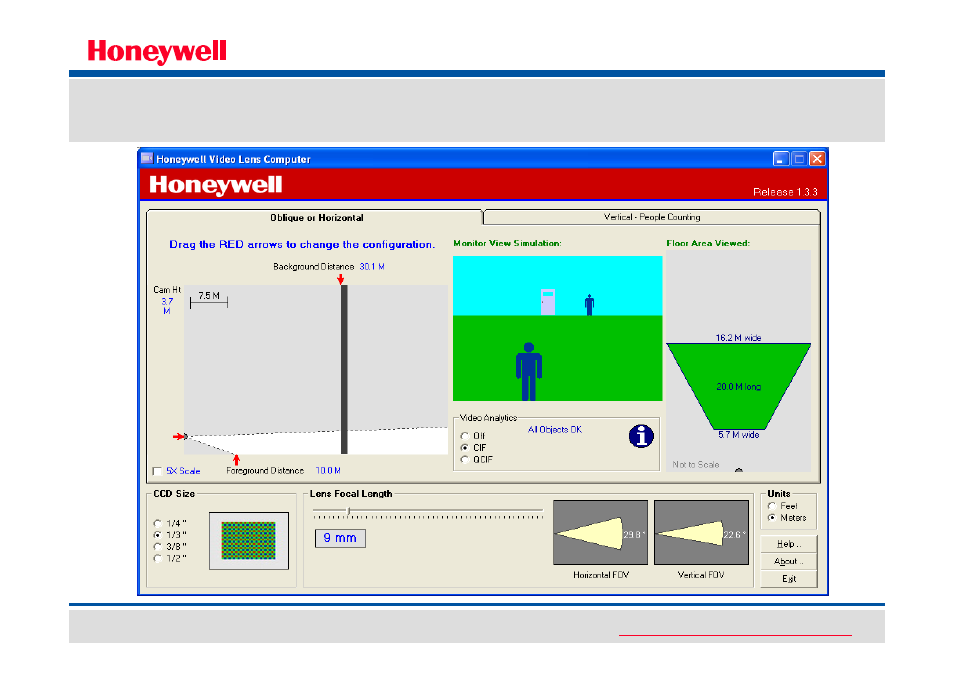The height and width of the screenshot is (674, 954).
Task: Close the Video Lens Computer window
Action: pos(817,159)
